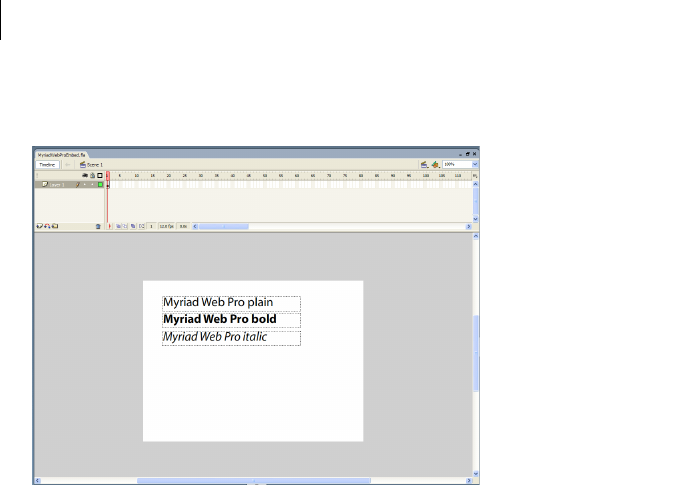Toggle Edit Multiple Frames button

pyautogui.click(x=133, y=226)
